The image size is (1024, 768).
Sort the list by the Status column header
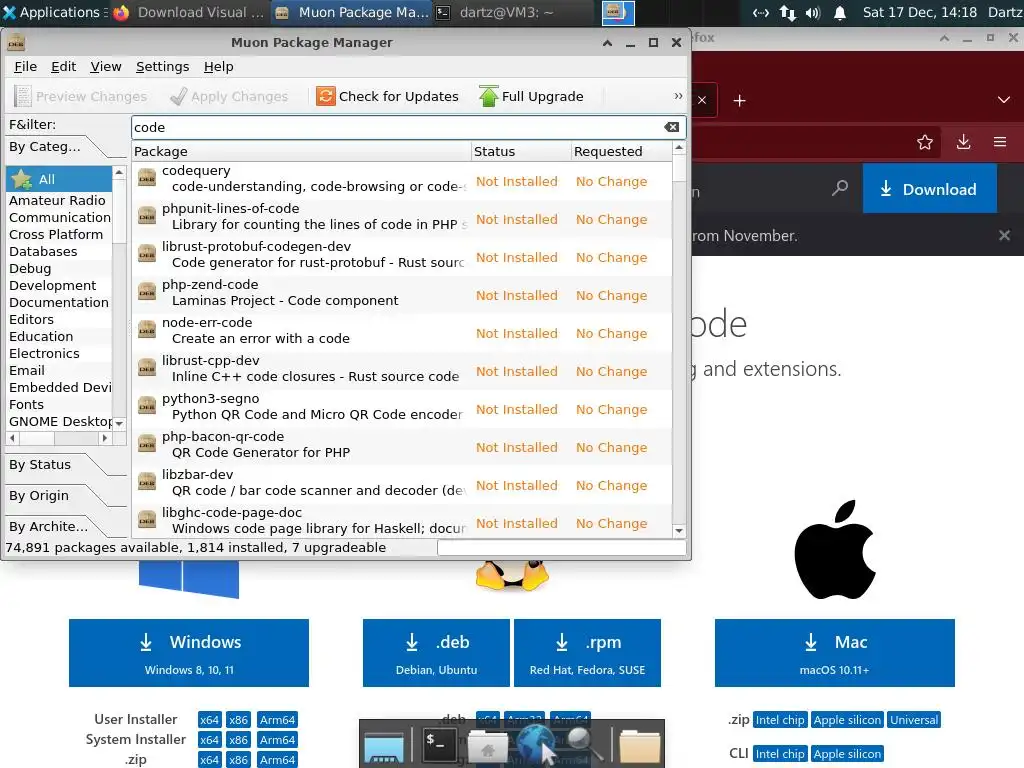click(x=521, y=152)
